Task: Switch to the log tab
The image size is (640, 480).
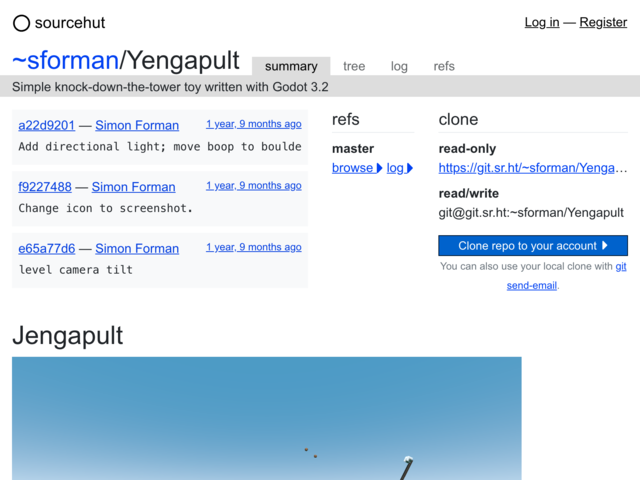Action: tap(399, 66)
